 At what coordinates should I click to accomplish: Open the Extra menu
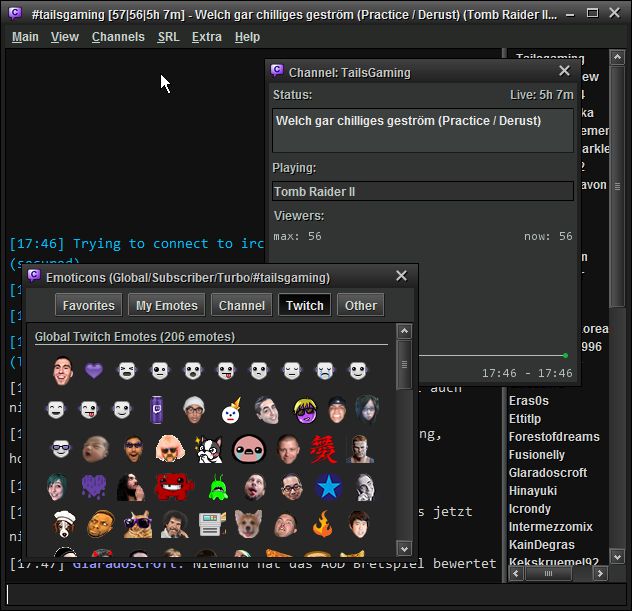coord(206,37)
